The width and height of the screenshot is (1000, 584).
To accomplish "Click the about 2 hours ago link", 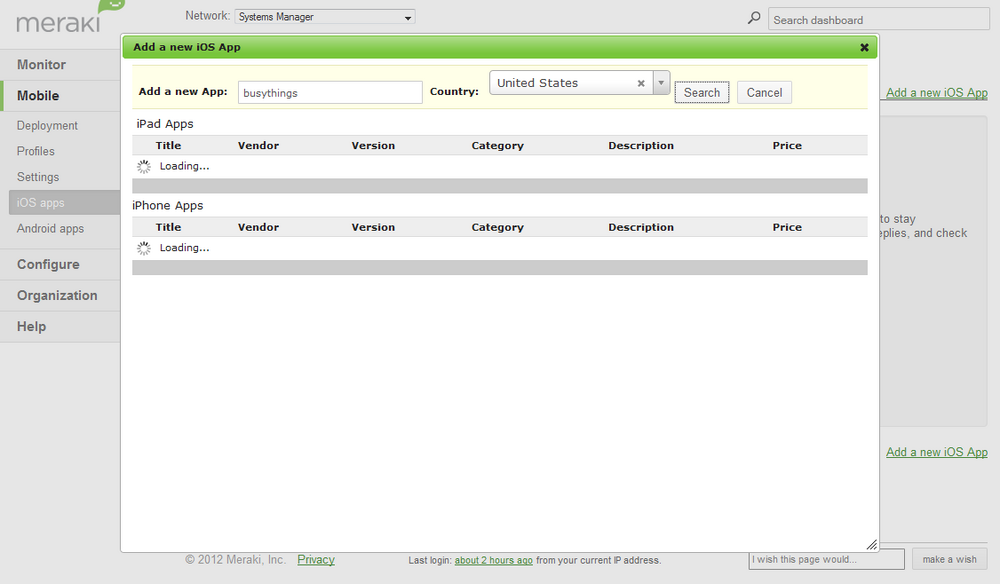I will pyautogui.click(x=493, y=560).
